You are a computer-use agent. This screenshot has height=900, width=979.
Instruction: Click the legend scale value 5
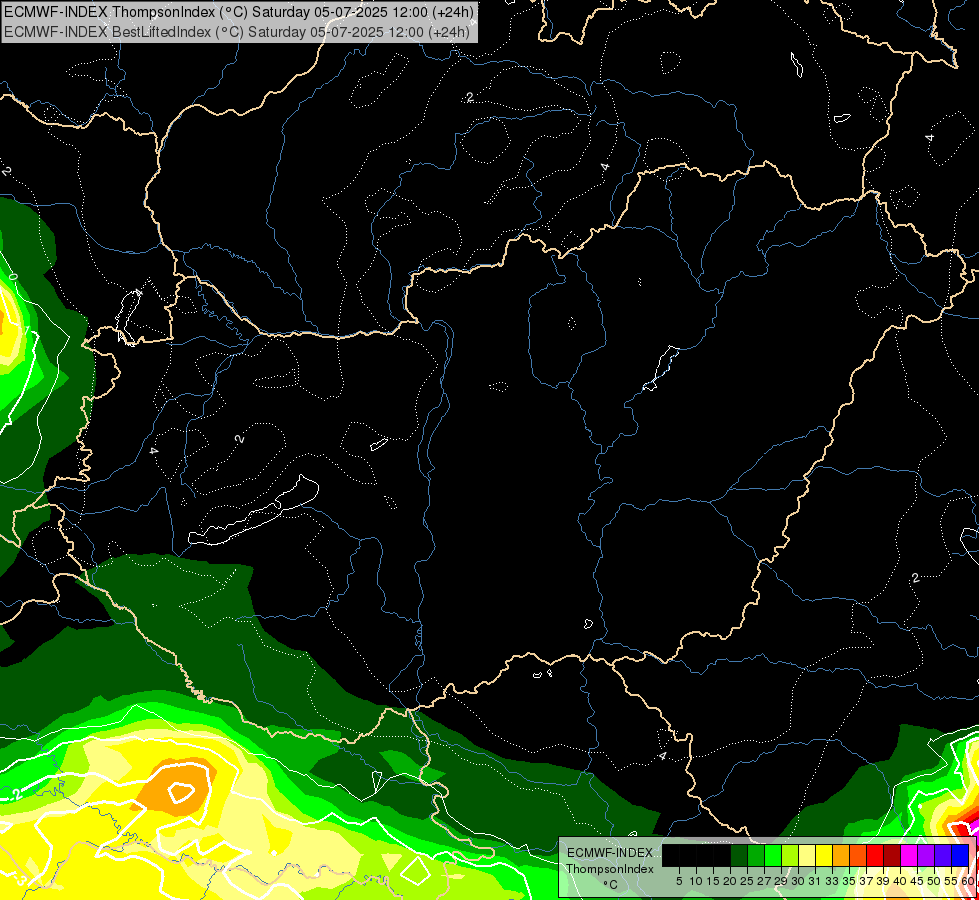(x=679, y=881)
